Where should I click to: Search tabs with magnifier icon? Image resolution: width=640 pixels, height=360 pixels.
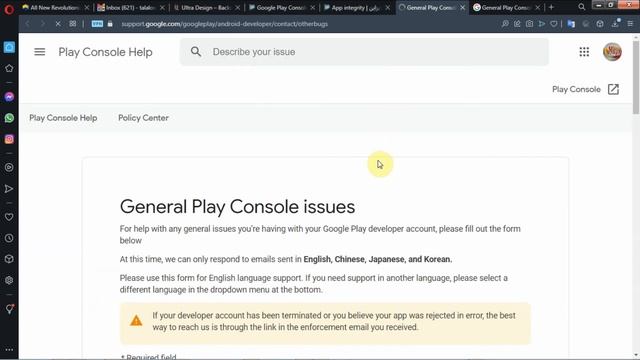(582, 7)
